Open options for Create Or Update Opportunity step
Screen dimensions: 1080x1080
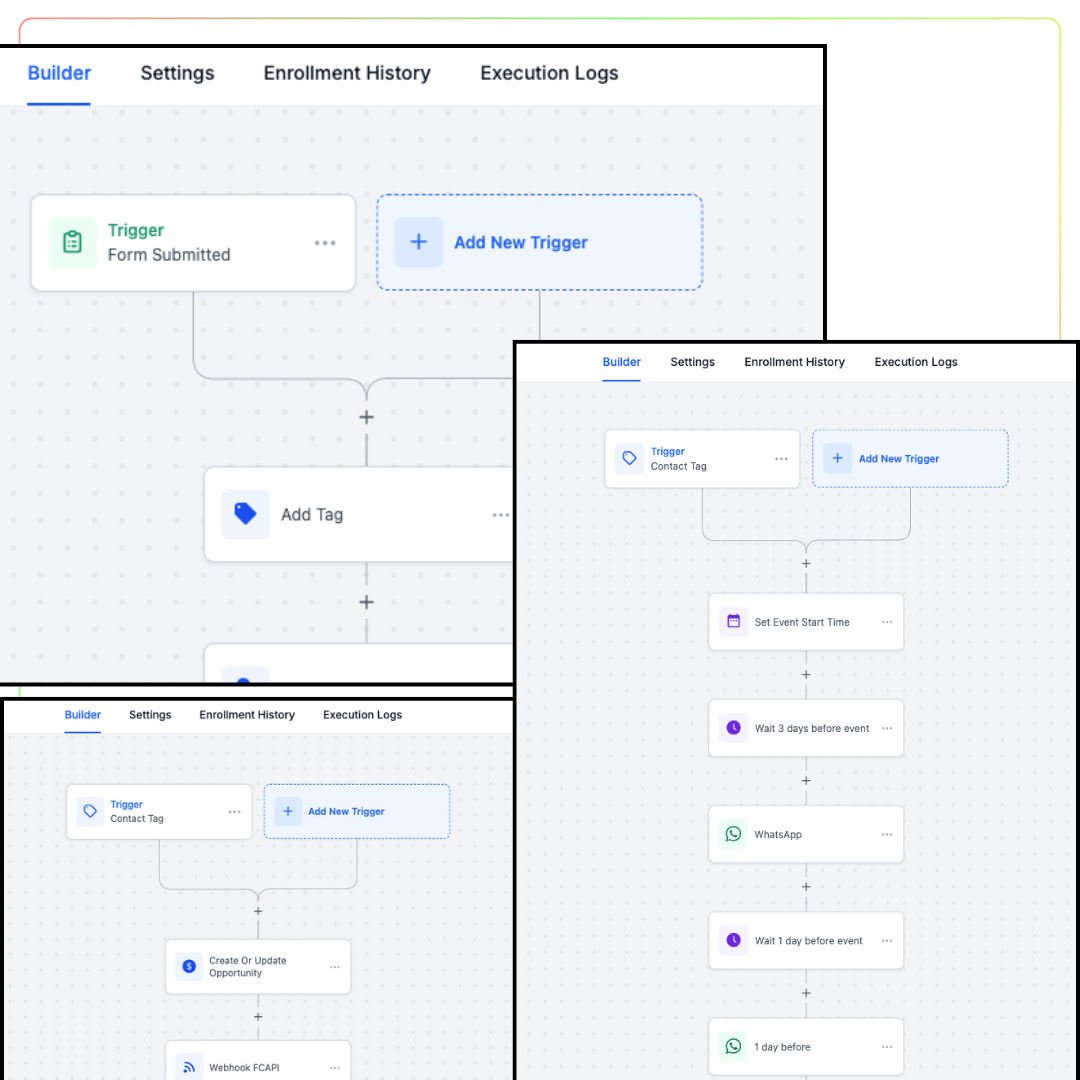pyautogui.click(x=335, y=967)
